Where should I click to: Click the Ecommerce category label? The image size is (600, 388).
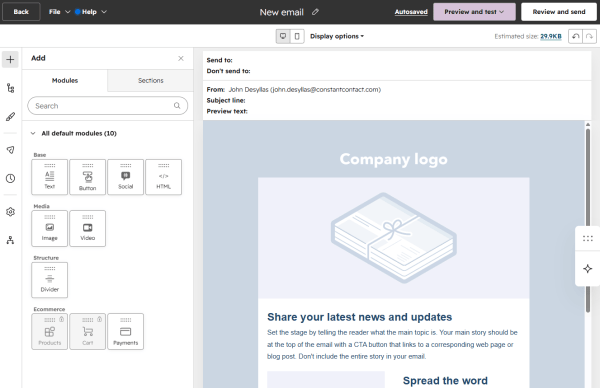pyautogui.click(x=49, y=309)
